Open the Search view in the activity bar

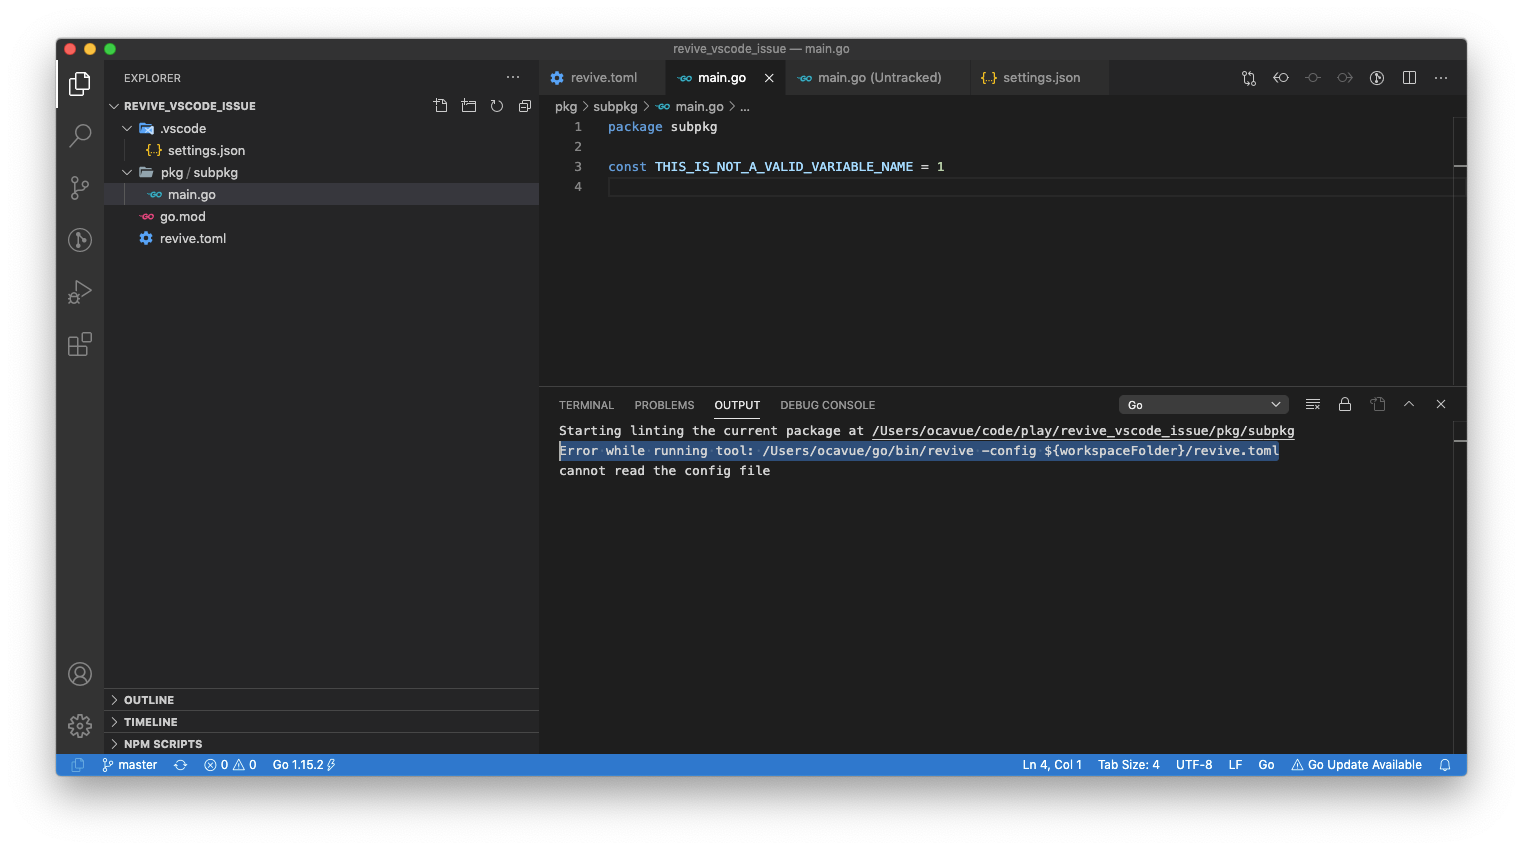click(79, 135)
